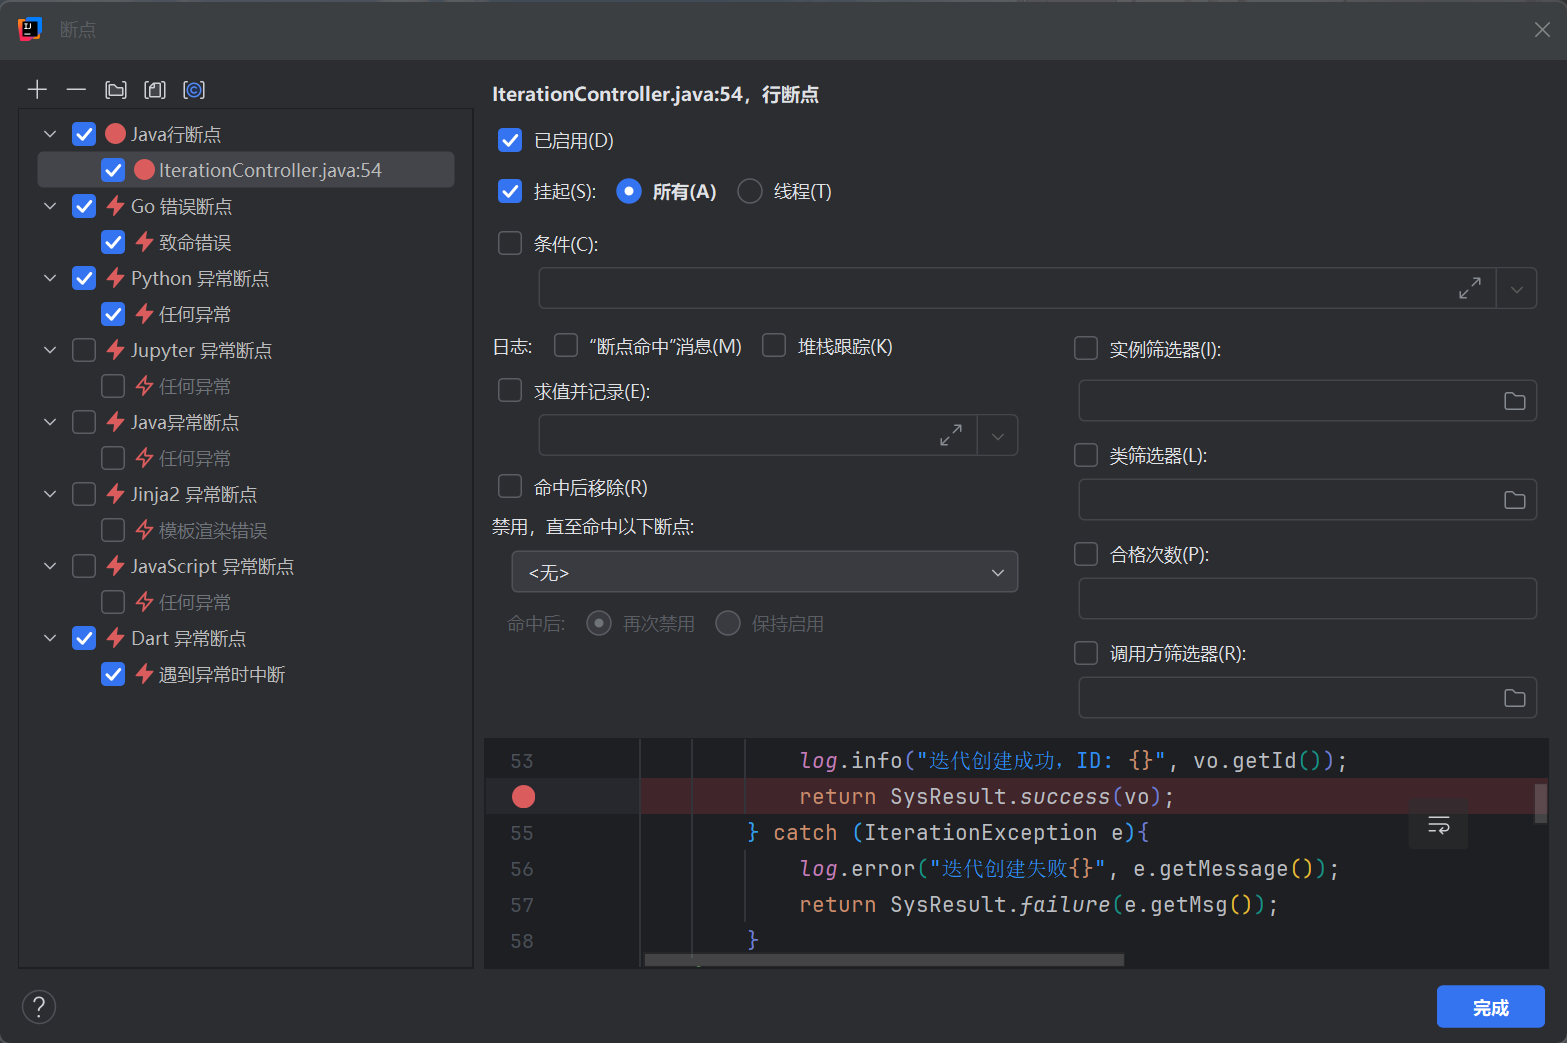Click the group by package toolbar icon
Screen dimensions: 1567x1043
(116, 90)
